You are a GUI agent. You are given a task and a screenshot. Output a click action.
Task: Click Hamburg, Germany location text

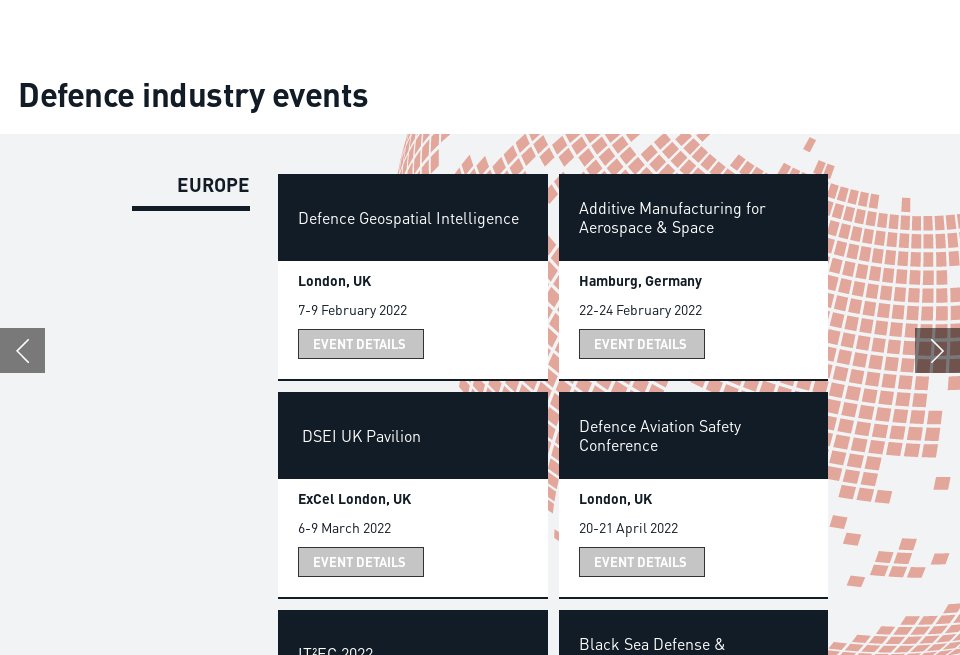coord(640,281)
